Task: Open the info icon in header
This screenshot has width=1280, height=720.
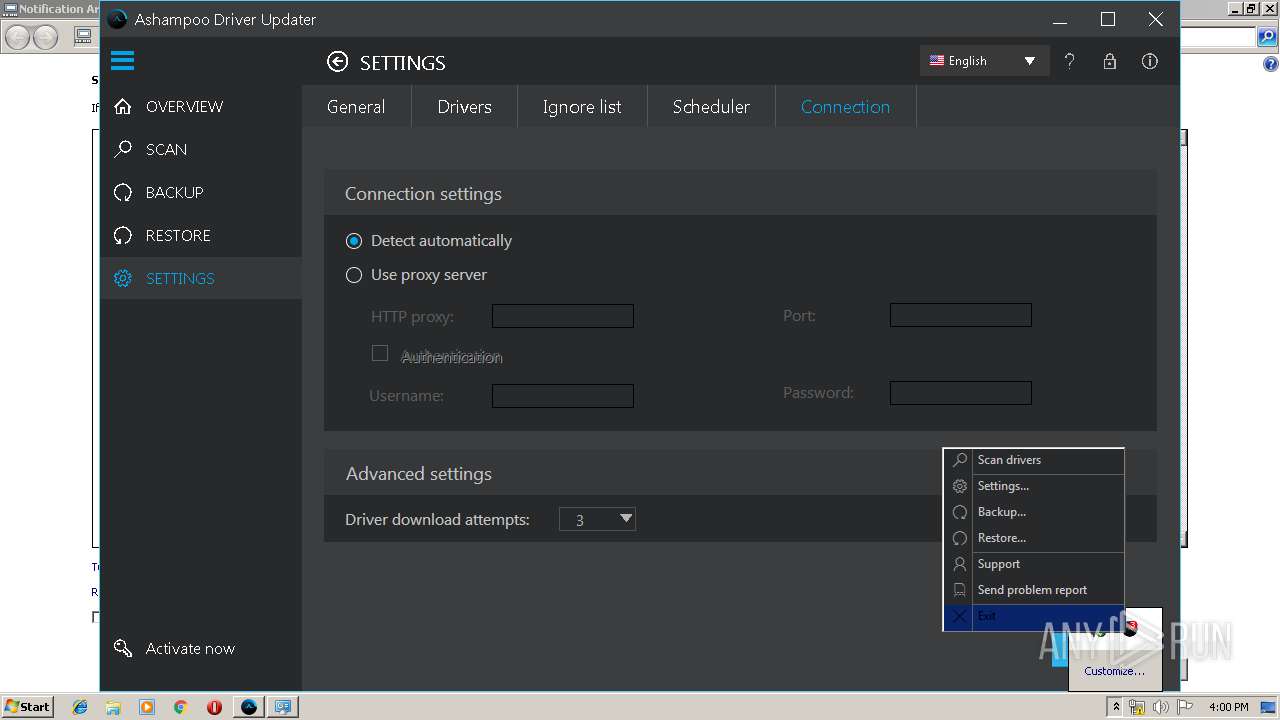Action: [x=1150, y=61]
